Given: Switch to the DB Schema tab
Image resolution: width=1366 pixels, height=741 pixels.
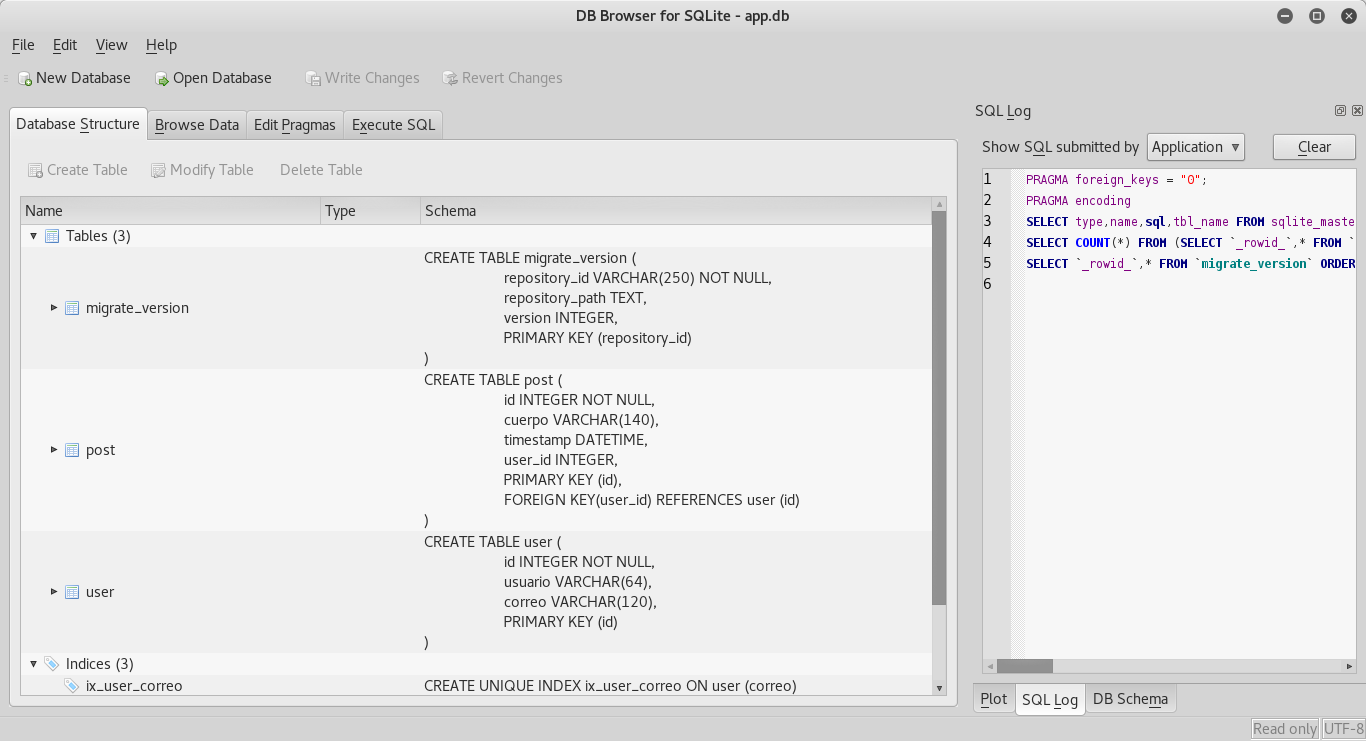Looking at the screenshot, I should [x=1130, y=699].
